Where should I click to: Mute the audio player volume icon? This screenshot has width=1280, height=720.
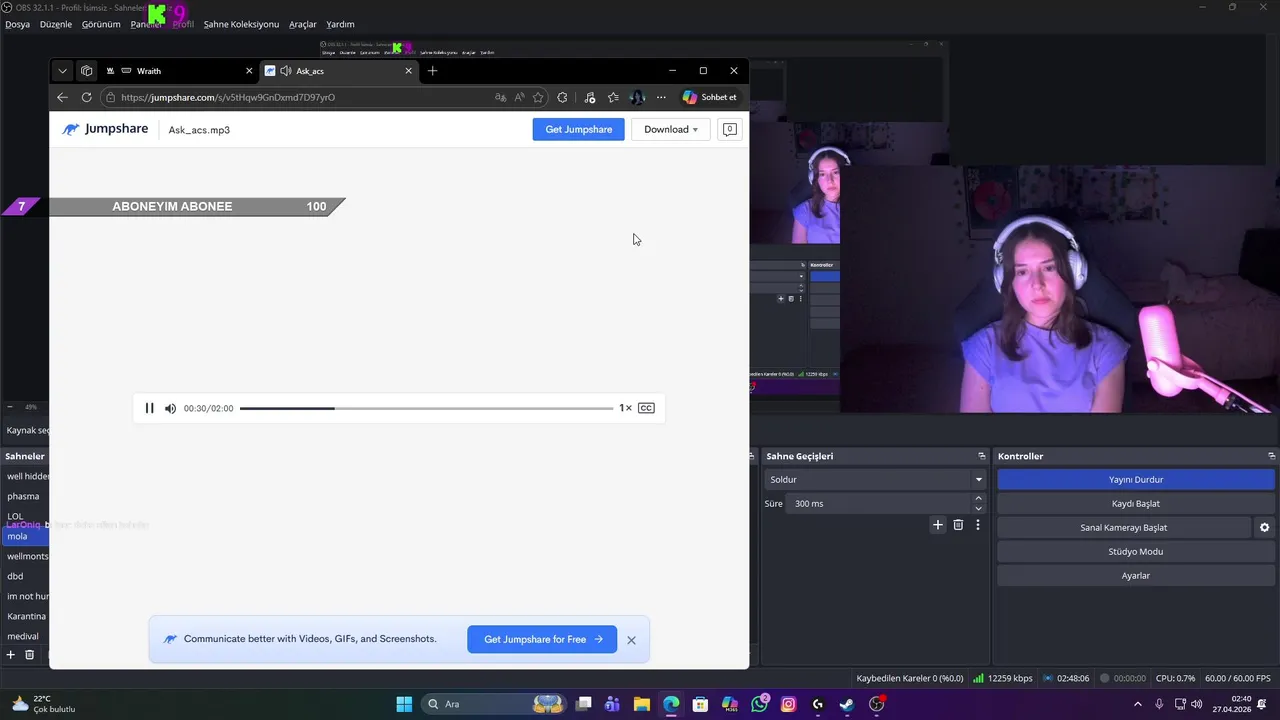tap(170, 408)
